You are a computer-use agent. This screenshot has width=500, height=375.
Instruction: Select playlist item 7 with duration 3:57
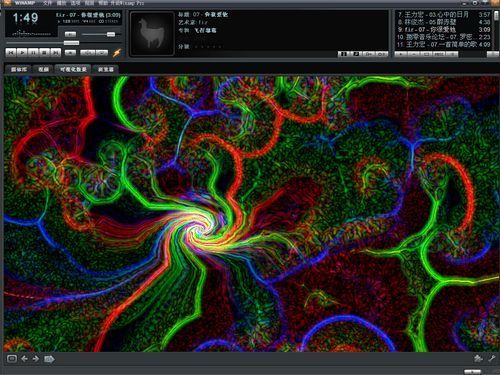(x=443, y=15)
